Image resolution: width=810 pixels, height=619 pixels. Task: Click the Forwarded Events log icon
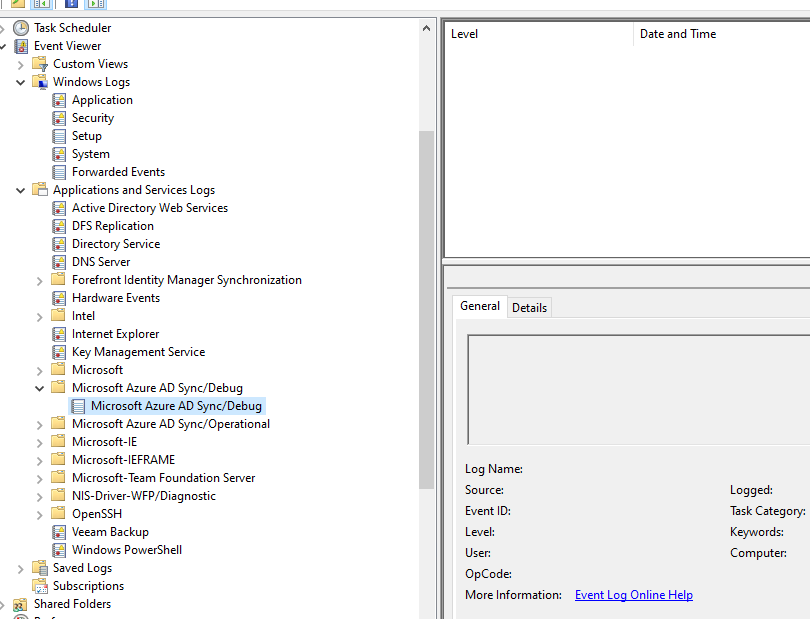pyautogui.click(x=59, y=172)
